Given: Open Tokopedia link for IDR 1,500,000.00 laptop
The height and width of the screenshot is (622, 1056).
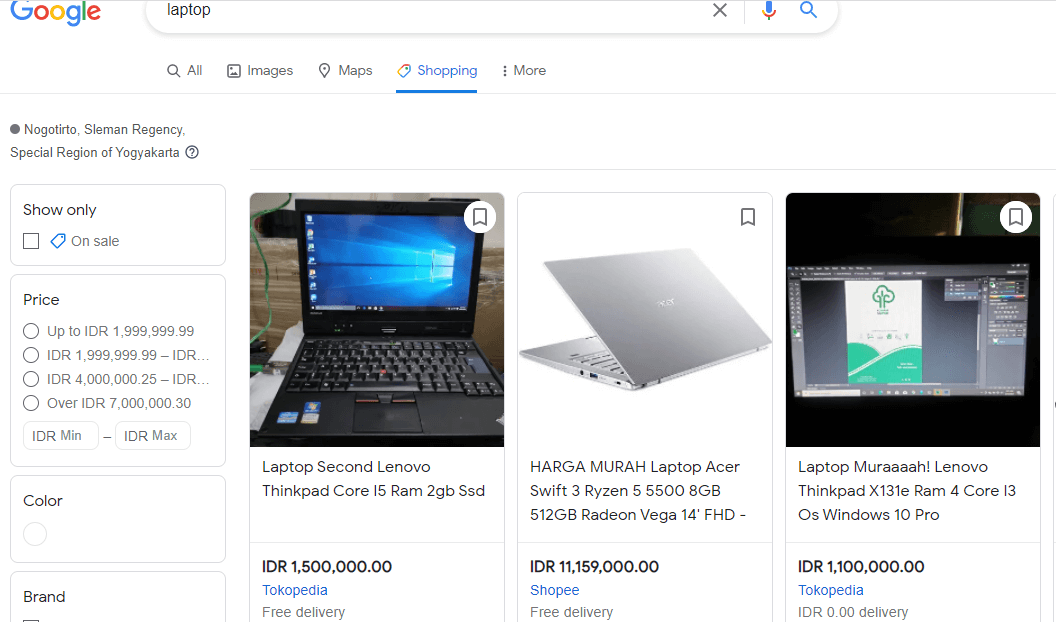Looking at the screenshot, I should (294, 590).
